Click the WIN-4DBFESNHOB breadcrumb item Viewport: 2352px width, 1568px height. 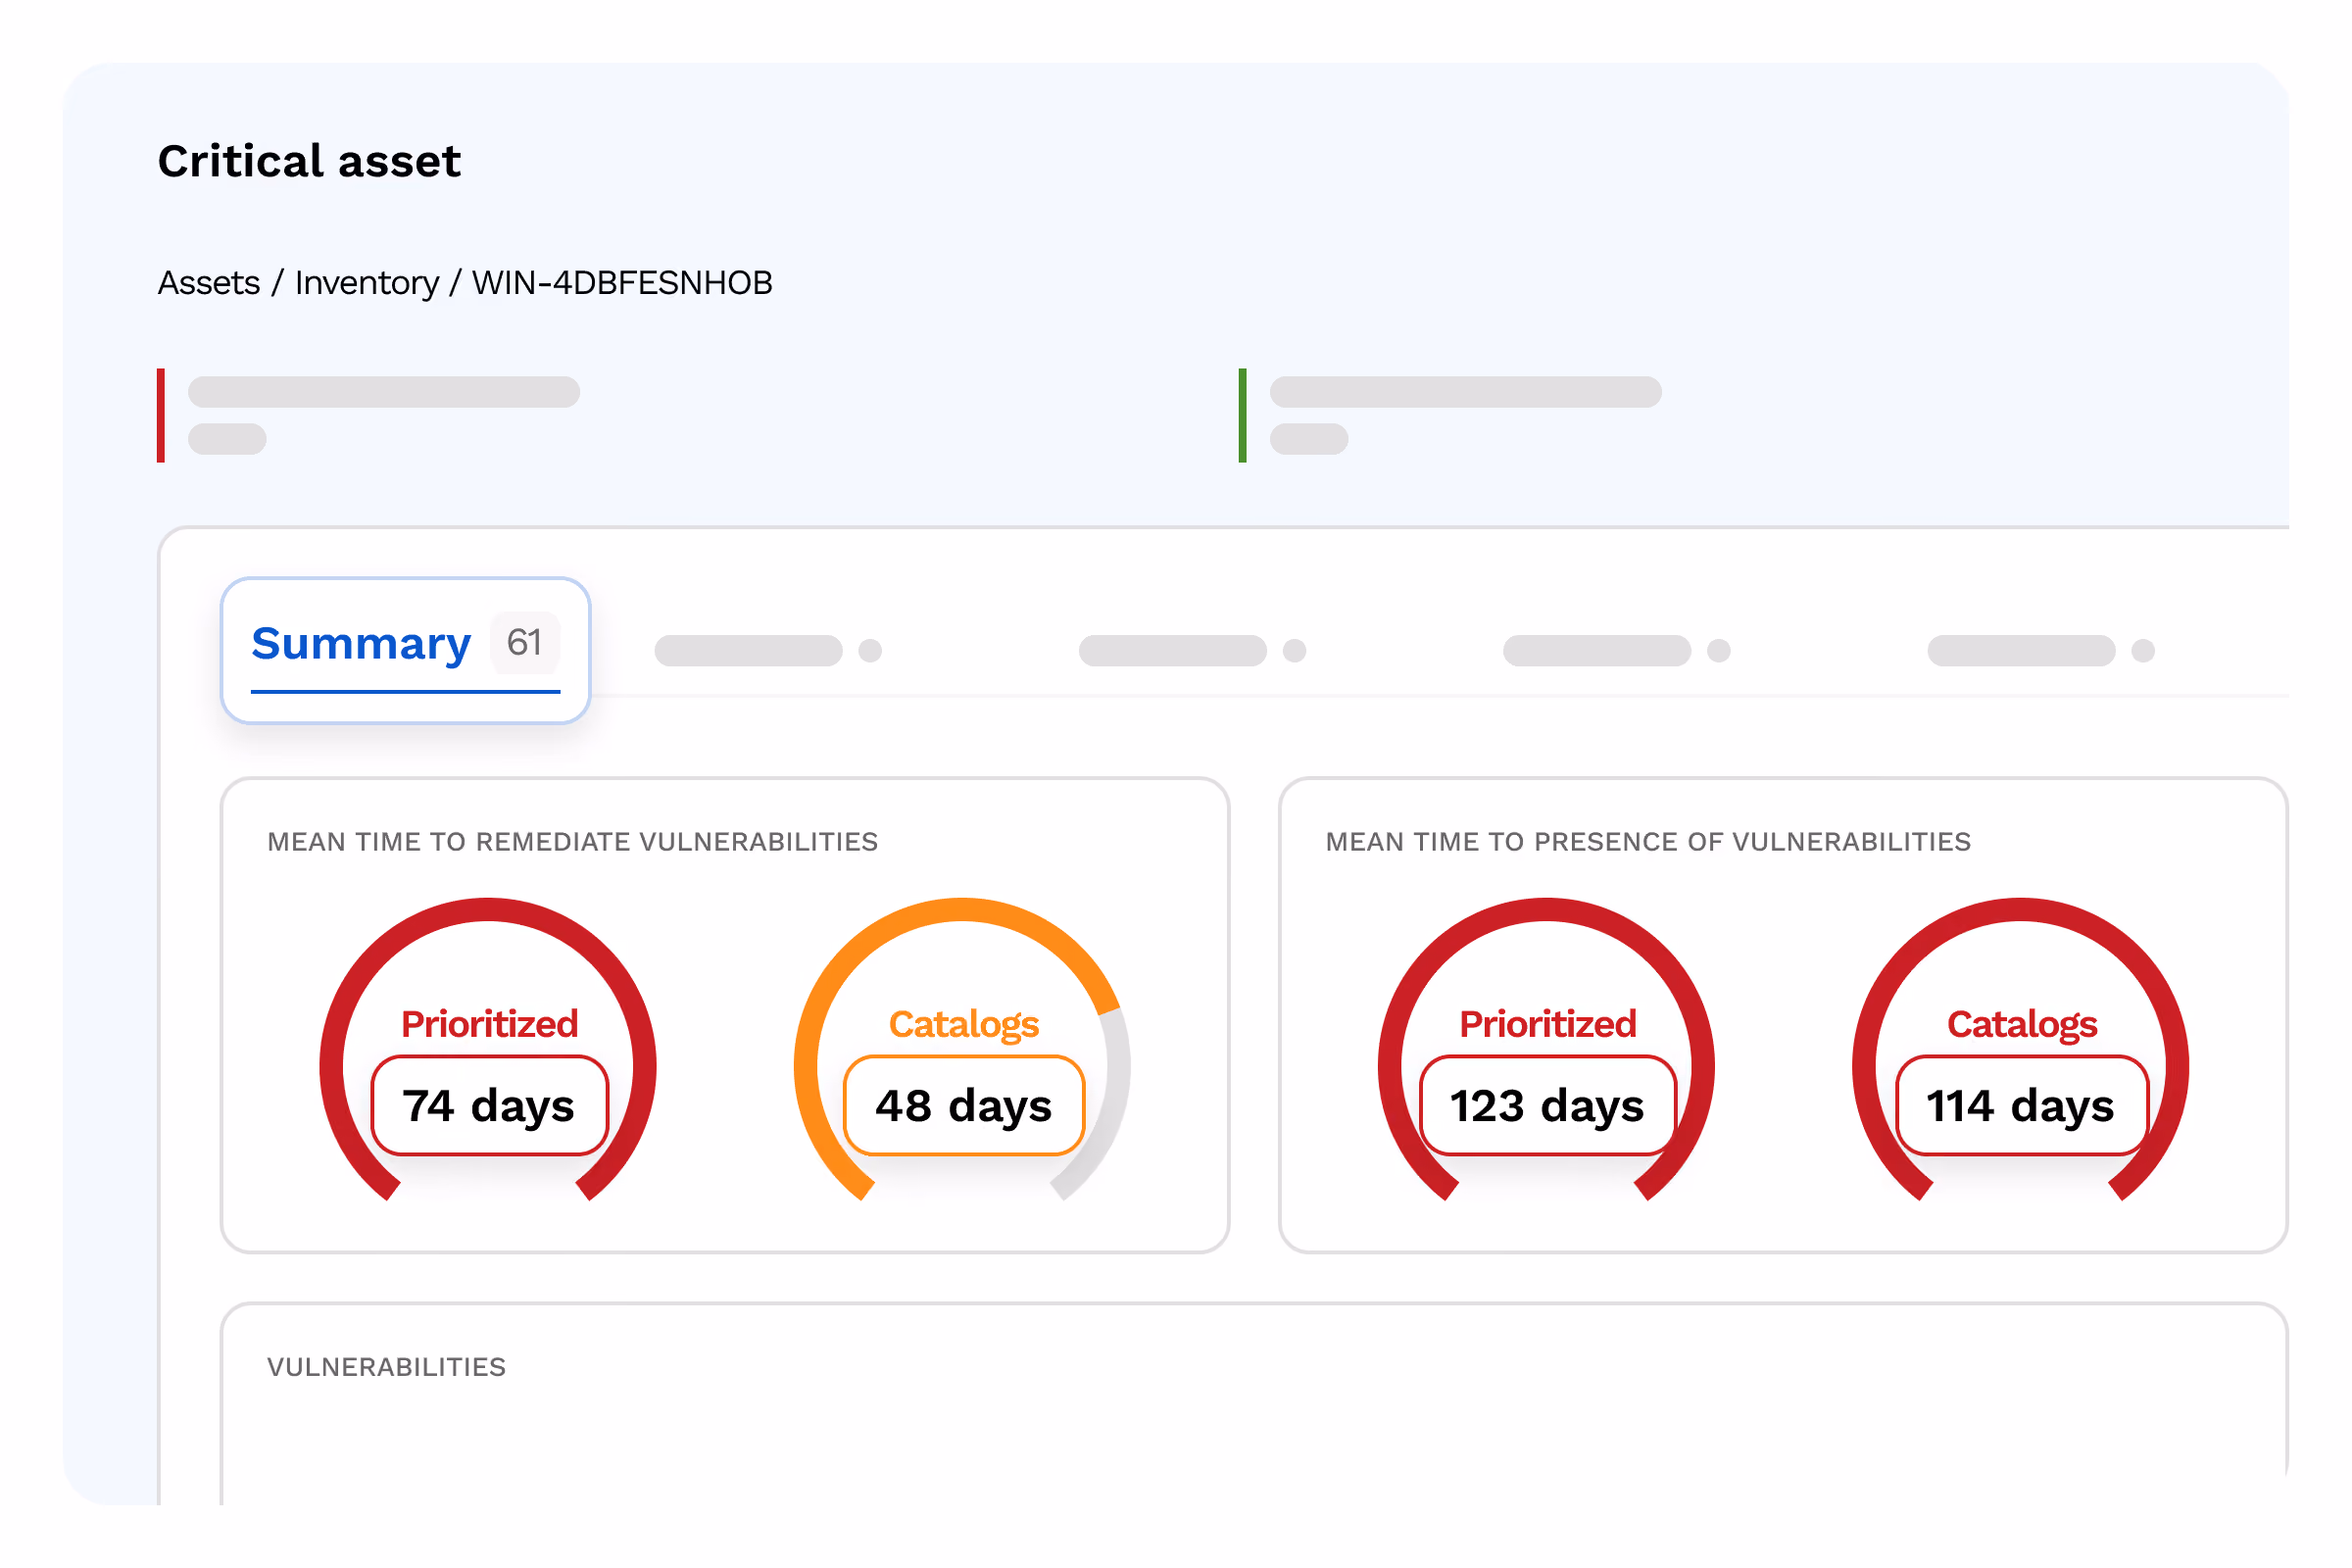click(622, 283)
